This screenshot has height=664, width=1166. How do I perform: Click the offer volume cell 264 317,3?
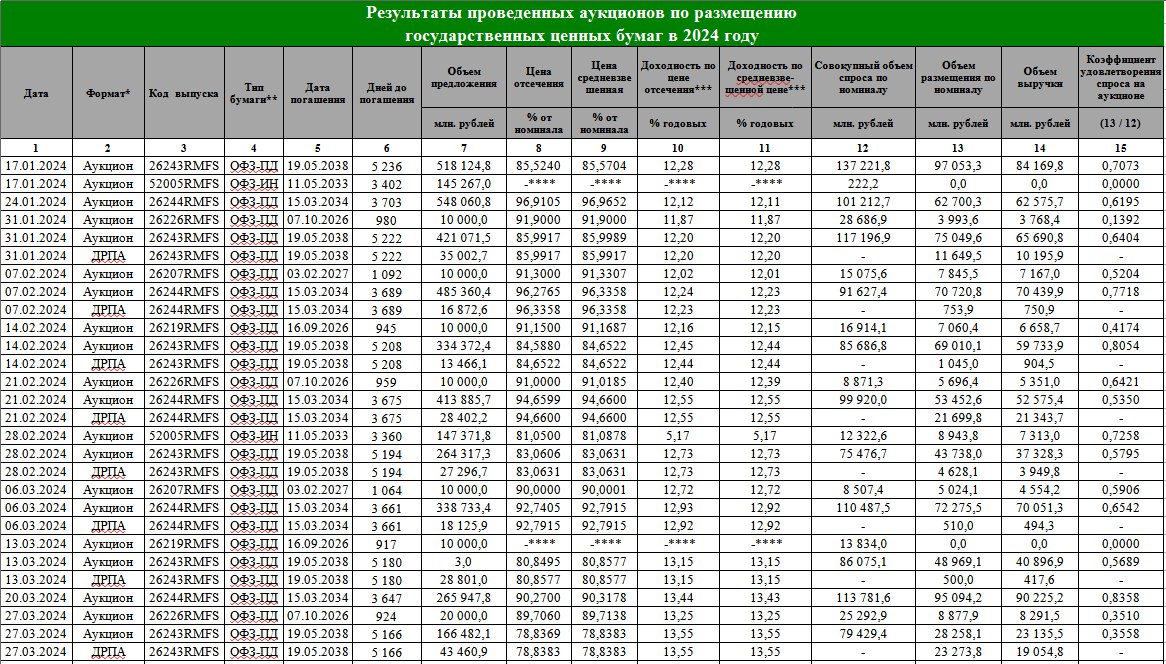pos(464,454)
